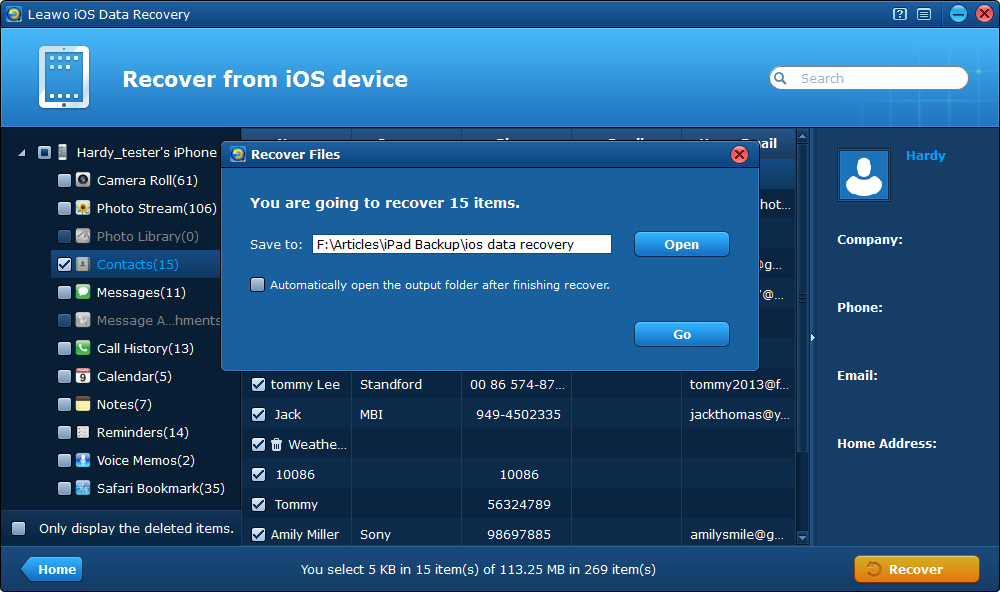
Task: Click the Hardy contact avatar picture
Action: click(864, 175)
